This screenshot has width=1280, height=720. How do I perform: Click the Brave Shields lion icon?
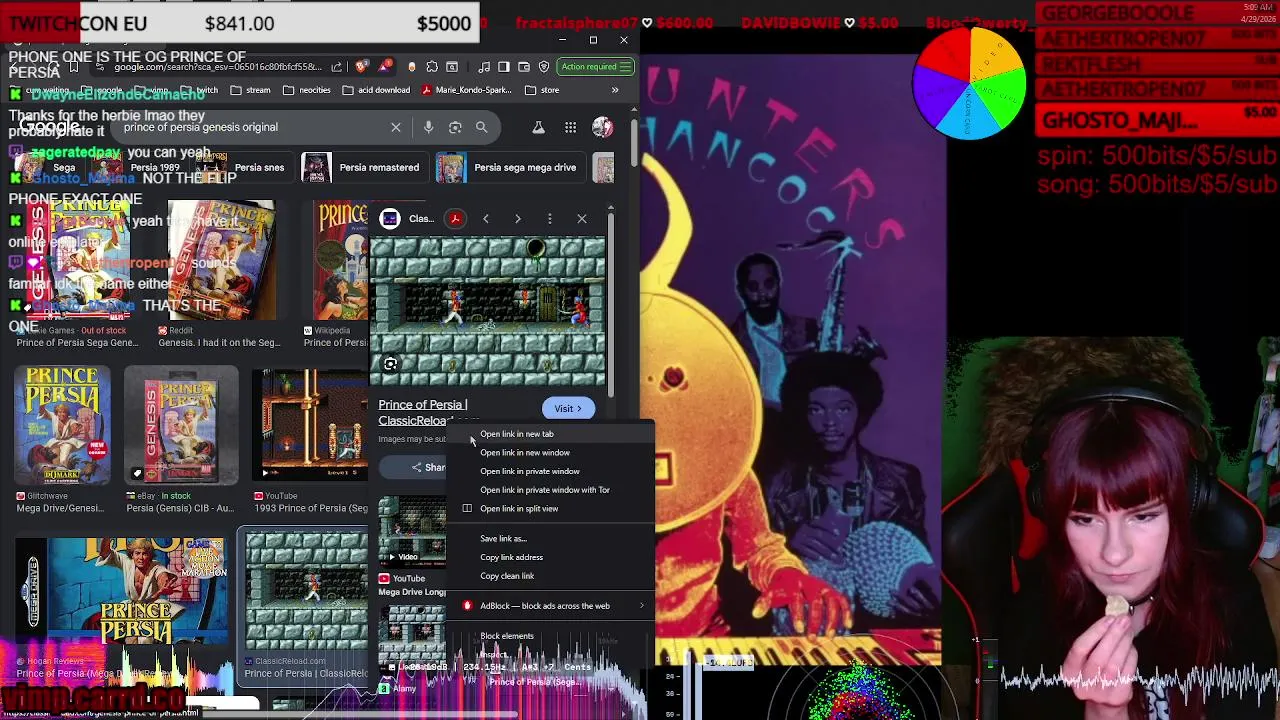pyautogui.click(x=363, y=67)
